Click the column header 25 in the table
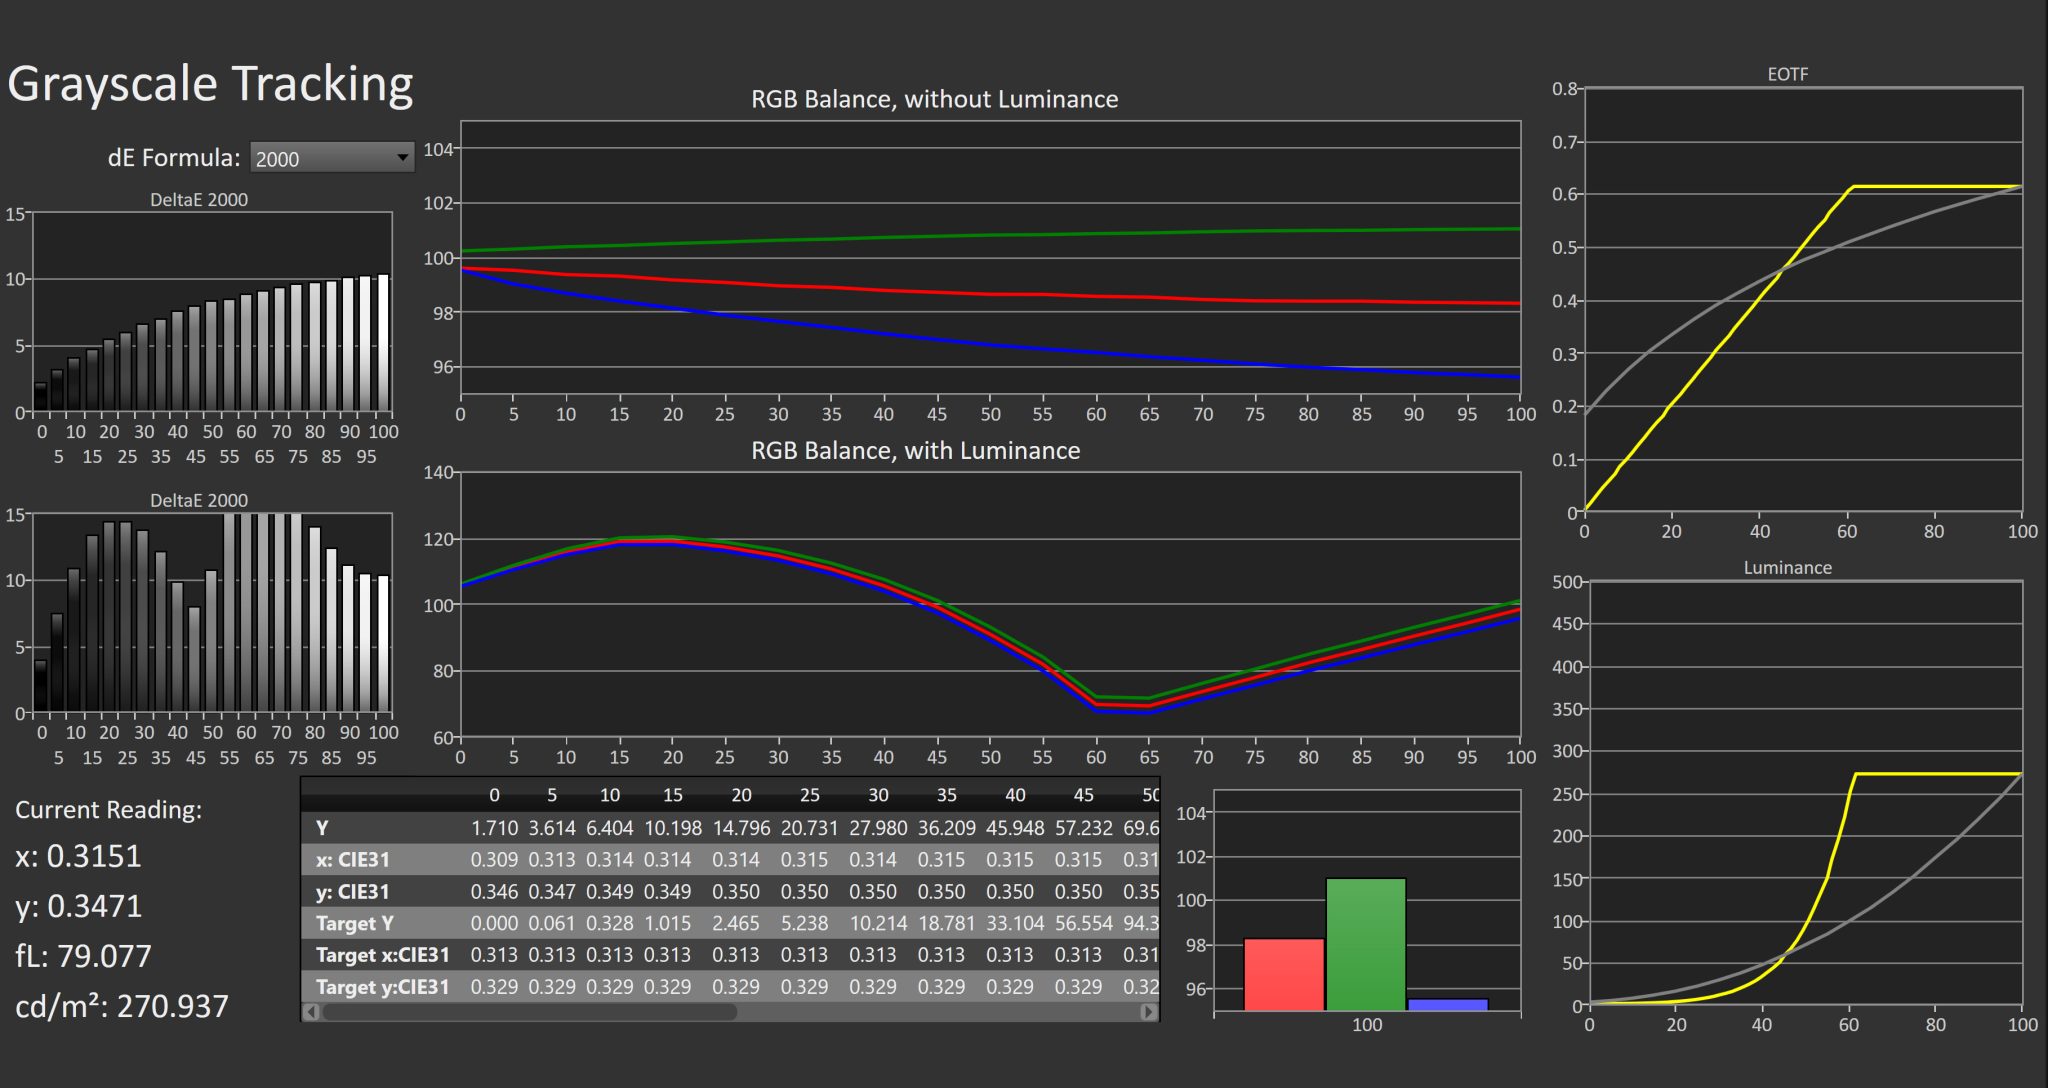Viewport: 2048px width, 1088px height. [x=808, y=796]
